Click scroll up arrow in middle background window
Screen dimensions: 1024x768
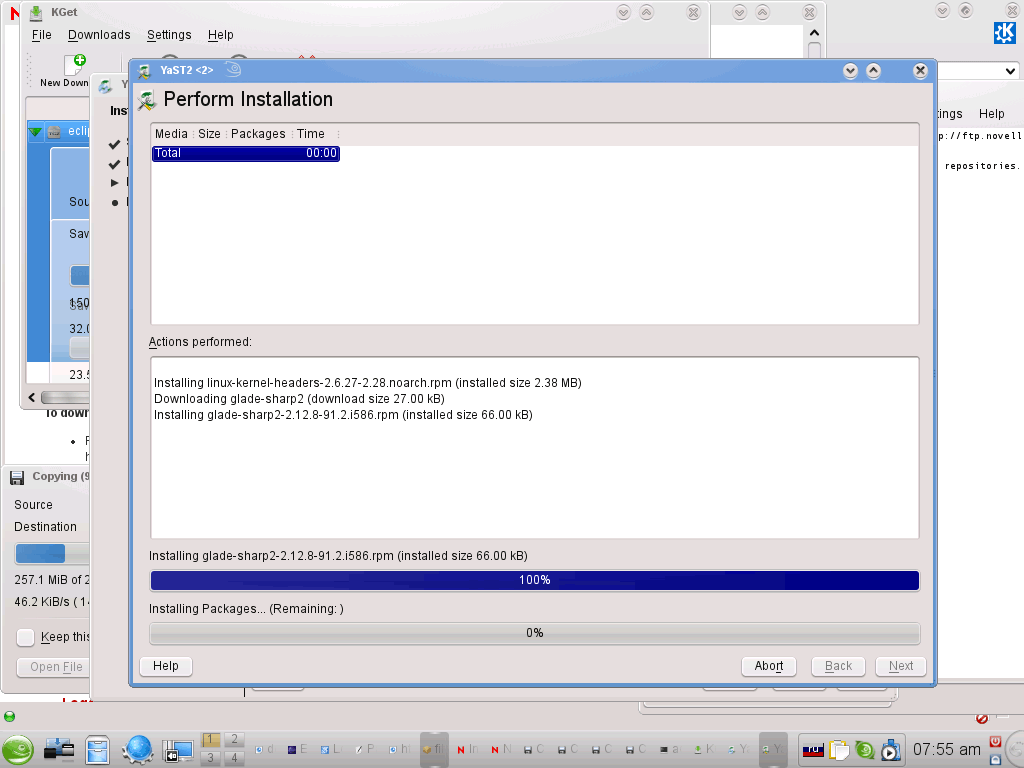coord(814,33)
